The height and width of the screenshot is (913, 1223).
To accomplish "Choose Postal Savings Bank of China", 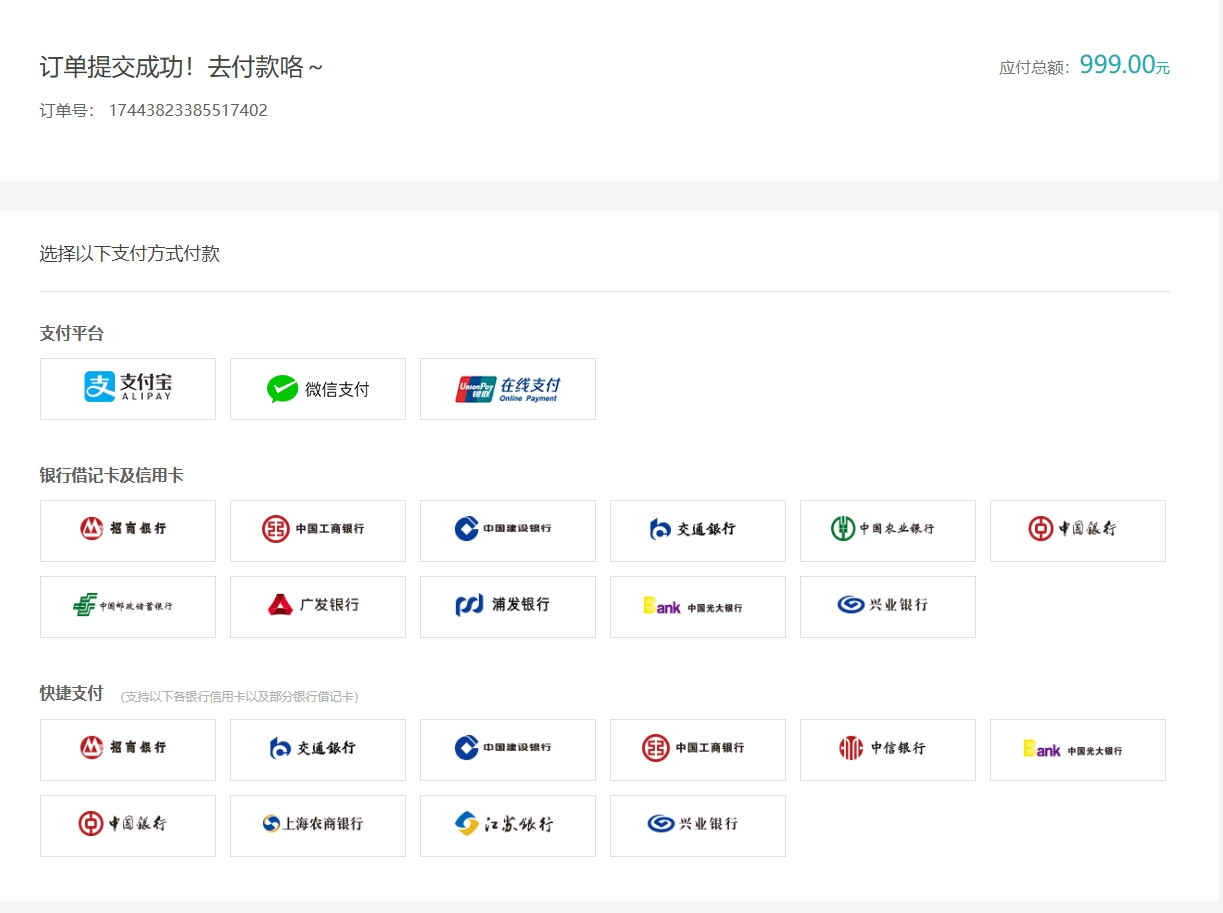I will (x=127, y=606).
